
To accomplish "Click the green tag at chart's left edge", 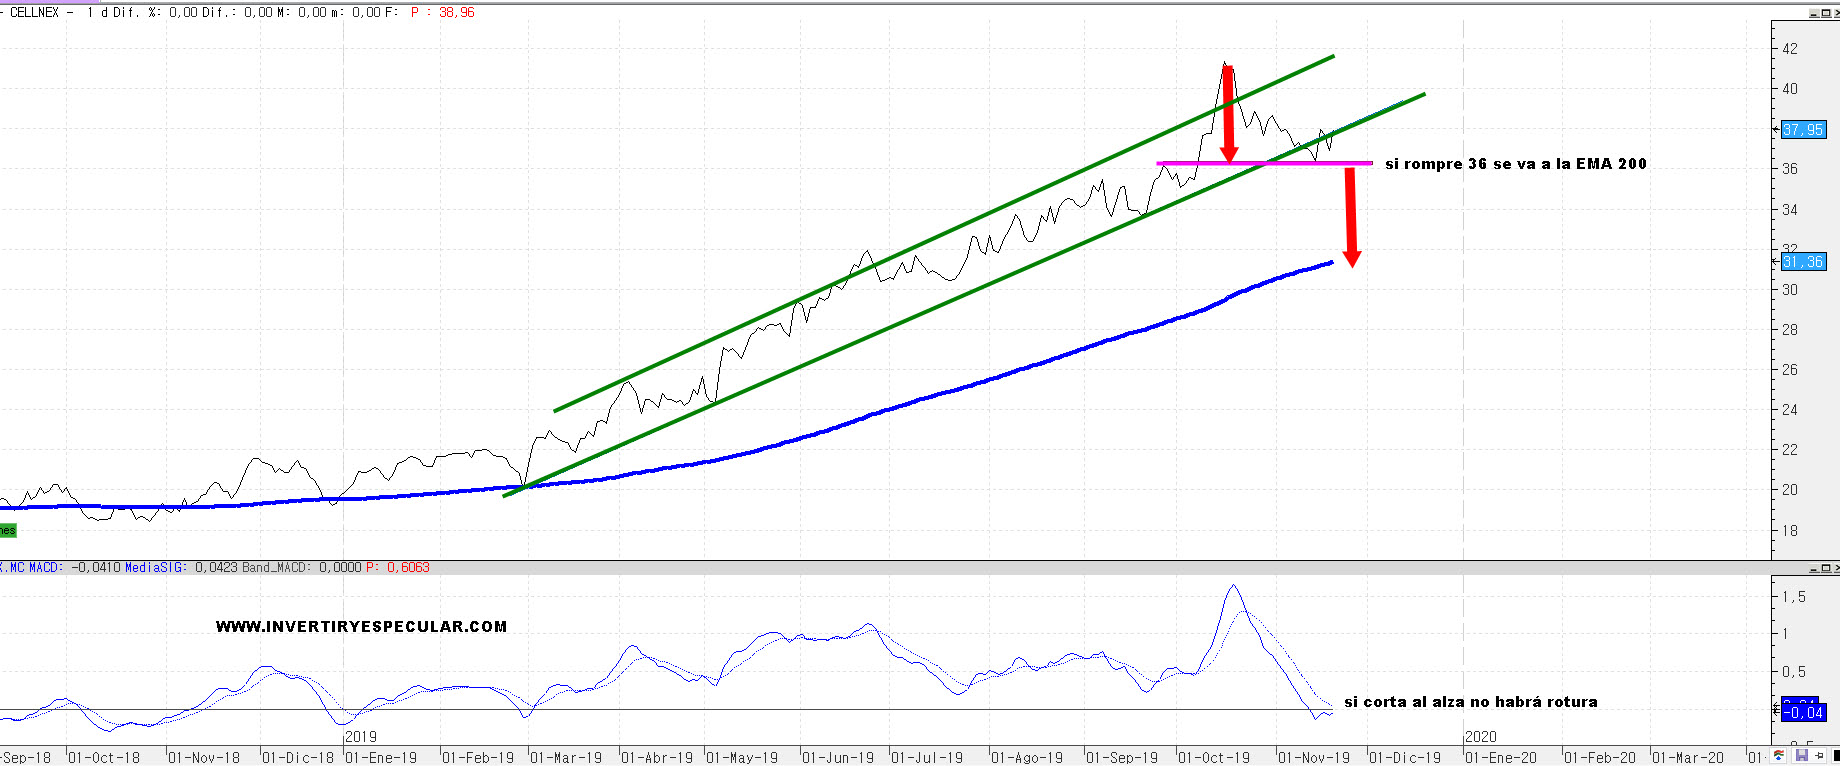I will pos(8,530).
